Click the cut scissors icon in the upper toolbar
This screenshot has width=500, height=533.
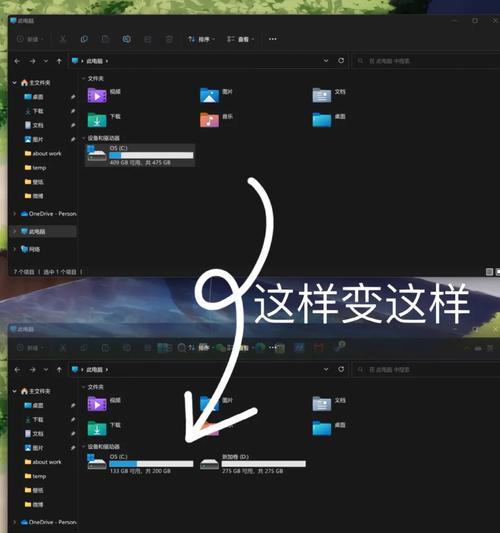coord(63,39)
